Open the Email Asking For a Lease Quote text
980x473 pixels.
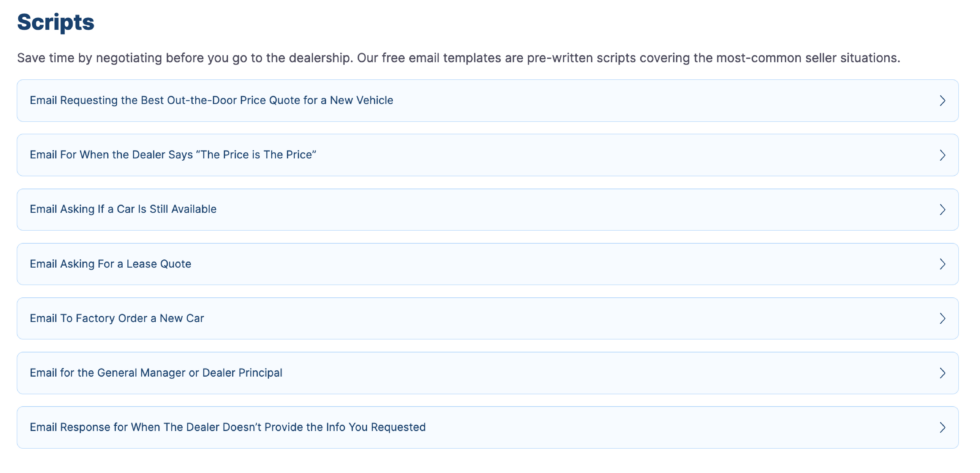pyautogui.click(x=110, y=264)
